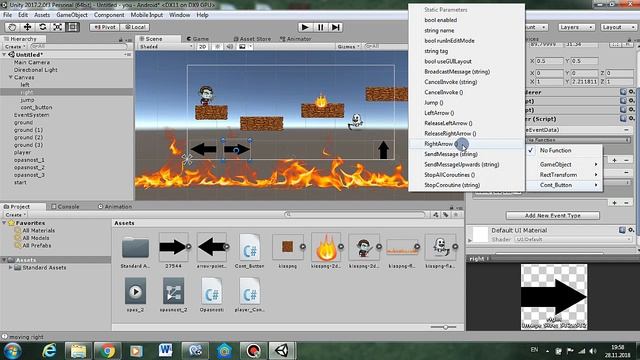Choose Jump () in function list

pyautogui.click(x=466, y=102)
